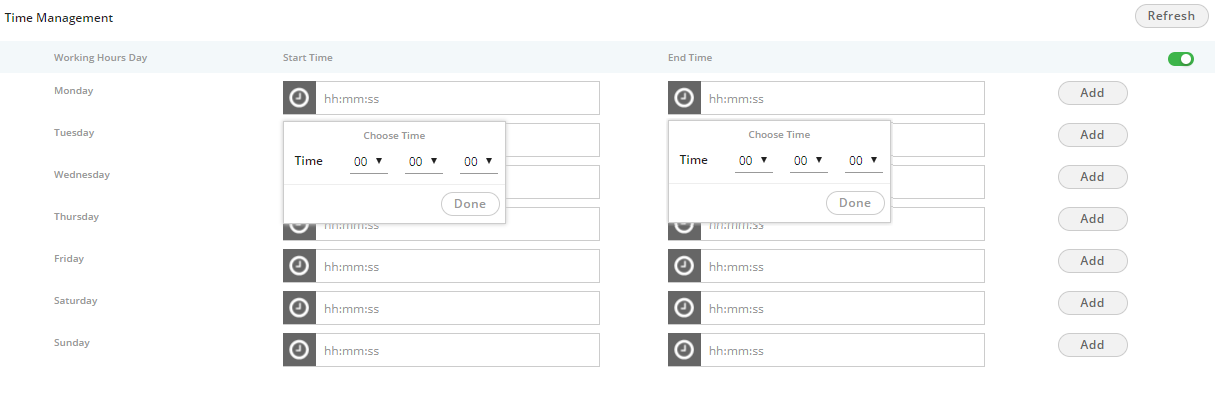This screenshot has height=396, width=1215.
Task: Add working hours for Monday
Action: 1092,93
